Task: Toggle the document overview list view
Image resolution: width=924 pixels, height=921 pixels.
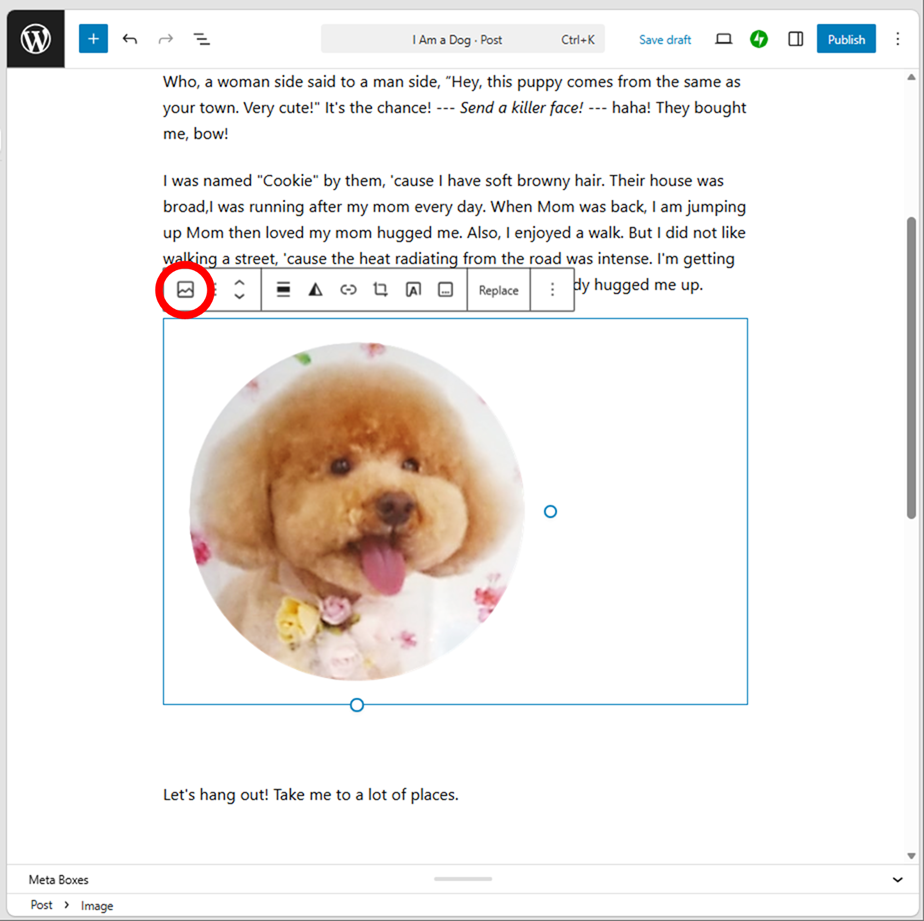Action: (x=201, y=40)
